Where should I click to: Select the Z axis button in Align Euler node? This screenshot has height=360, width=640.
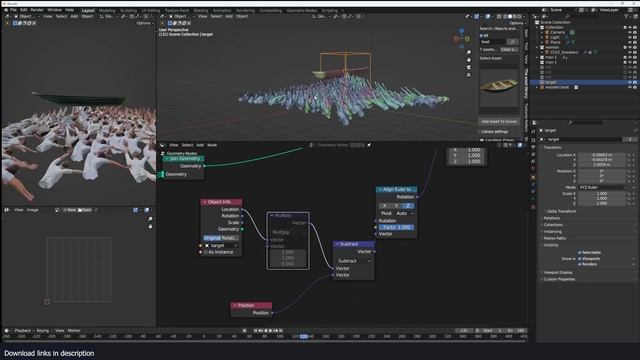click(408, 206)
